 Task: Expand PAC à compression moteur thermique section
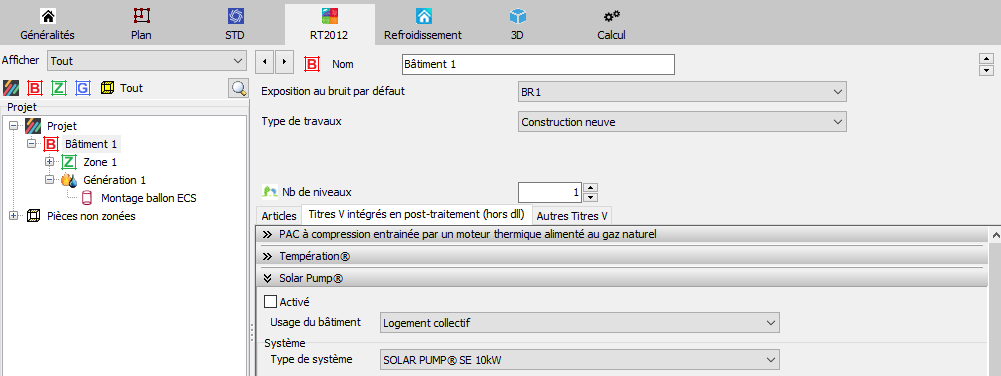[x=622, y=234]
